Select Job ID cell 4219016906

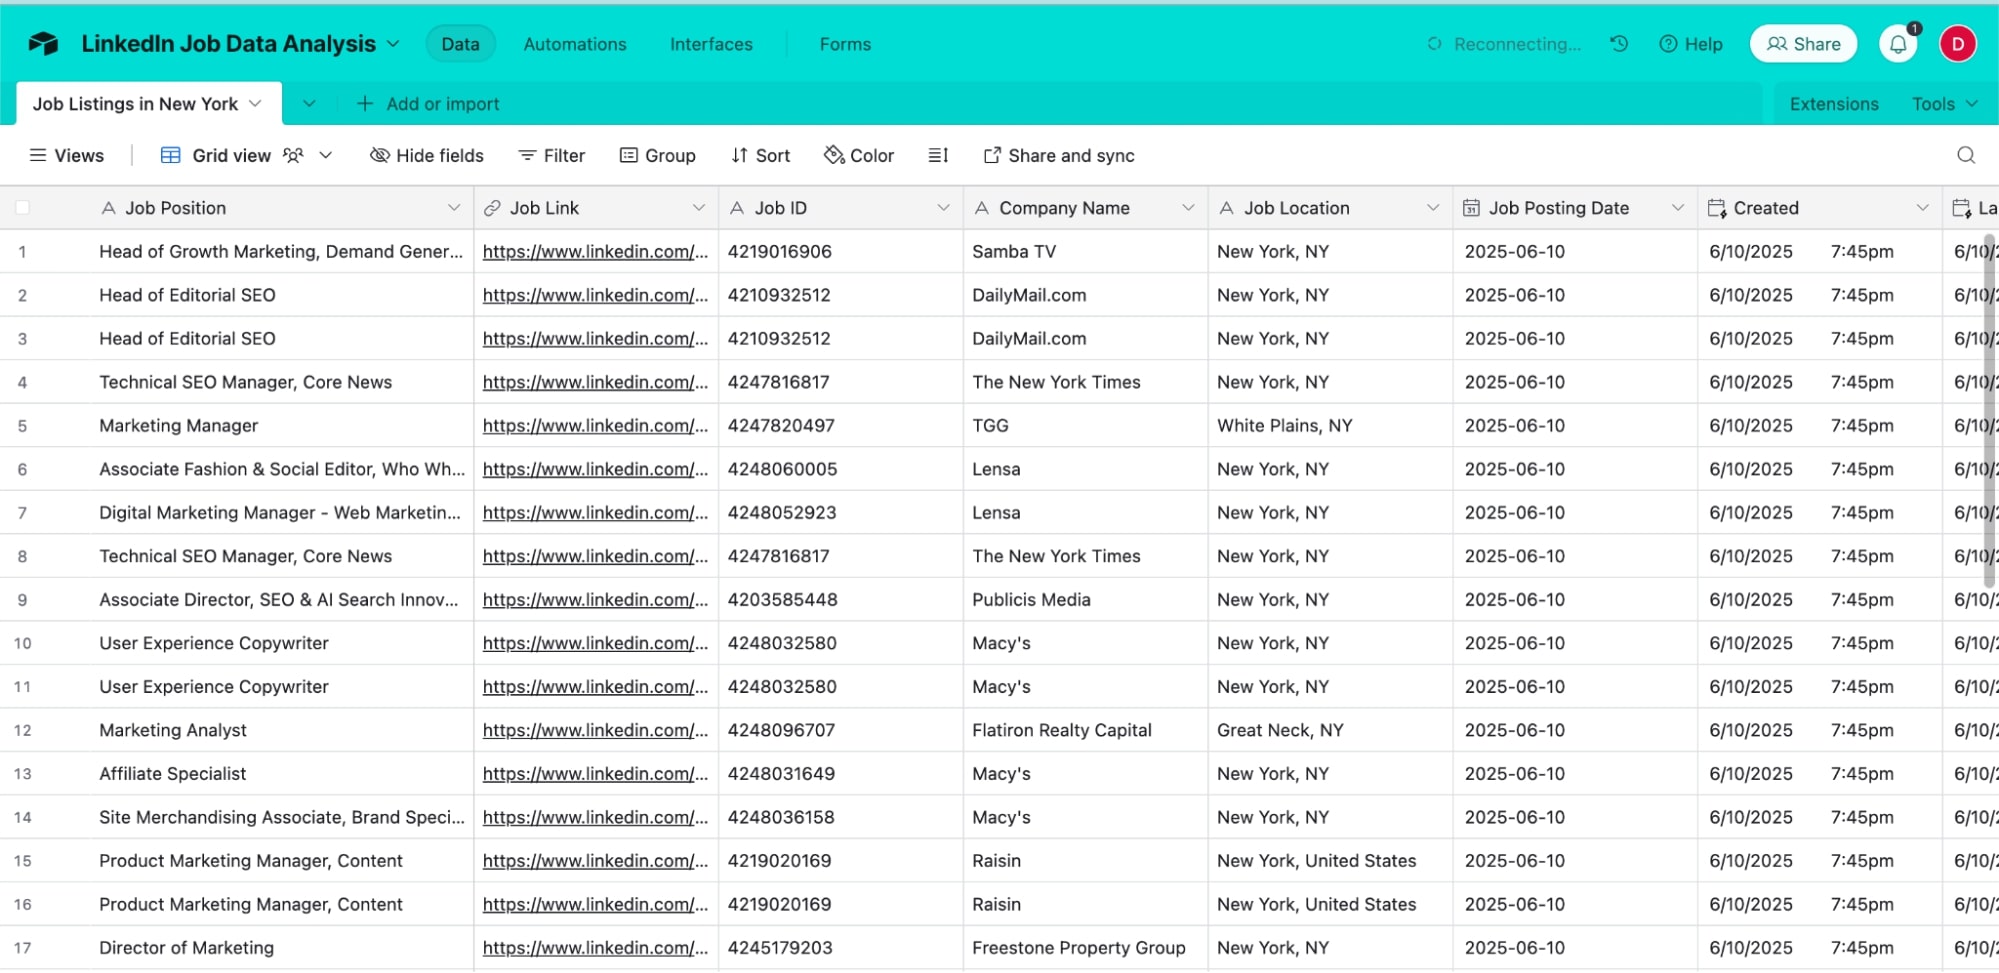tap(840, 252)
